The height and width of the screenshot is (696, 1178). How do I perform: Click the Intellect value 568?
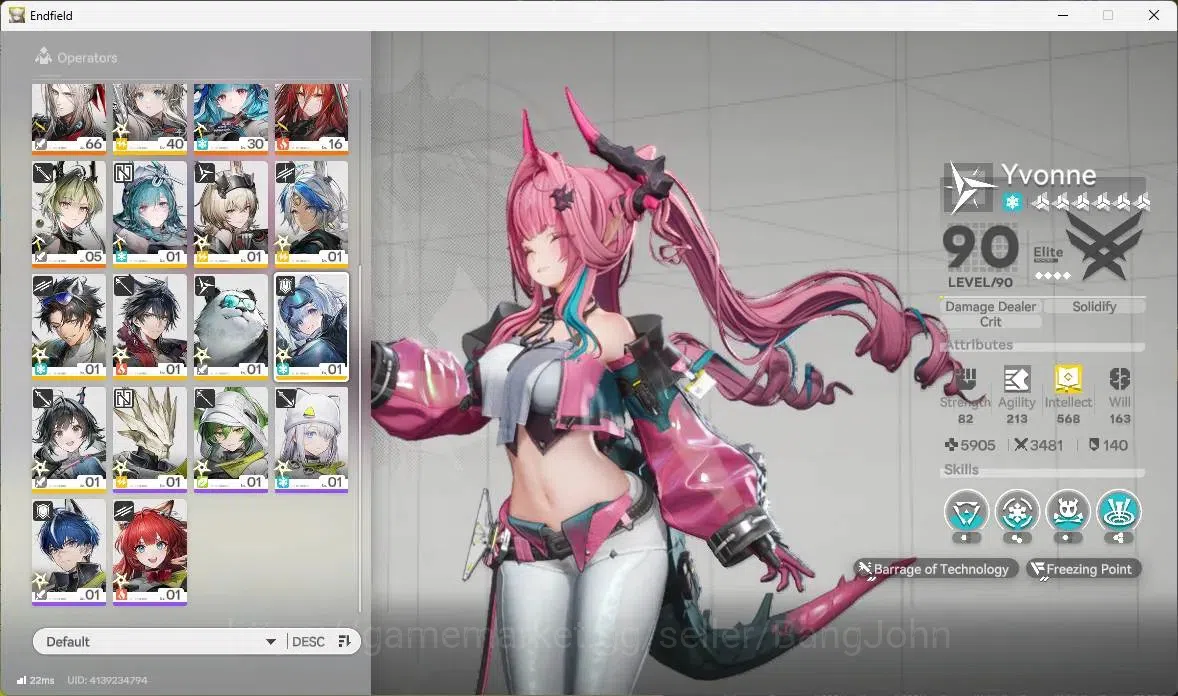(x=1068, y=419)
